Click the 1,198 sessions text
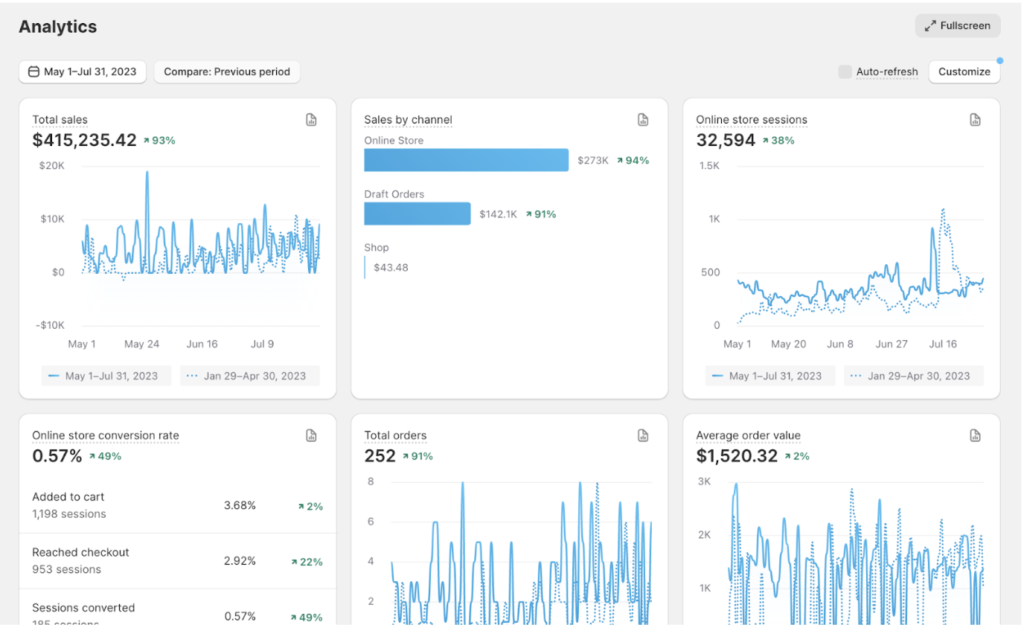1024x625 pixels. pos(69,514)
